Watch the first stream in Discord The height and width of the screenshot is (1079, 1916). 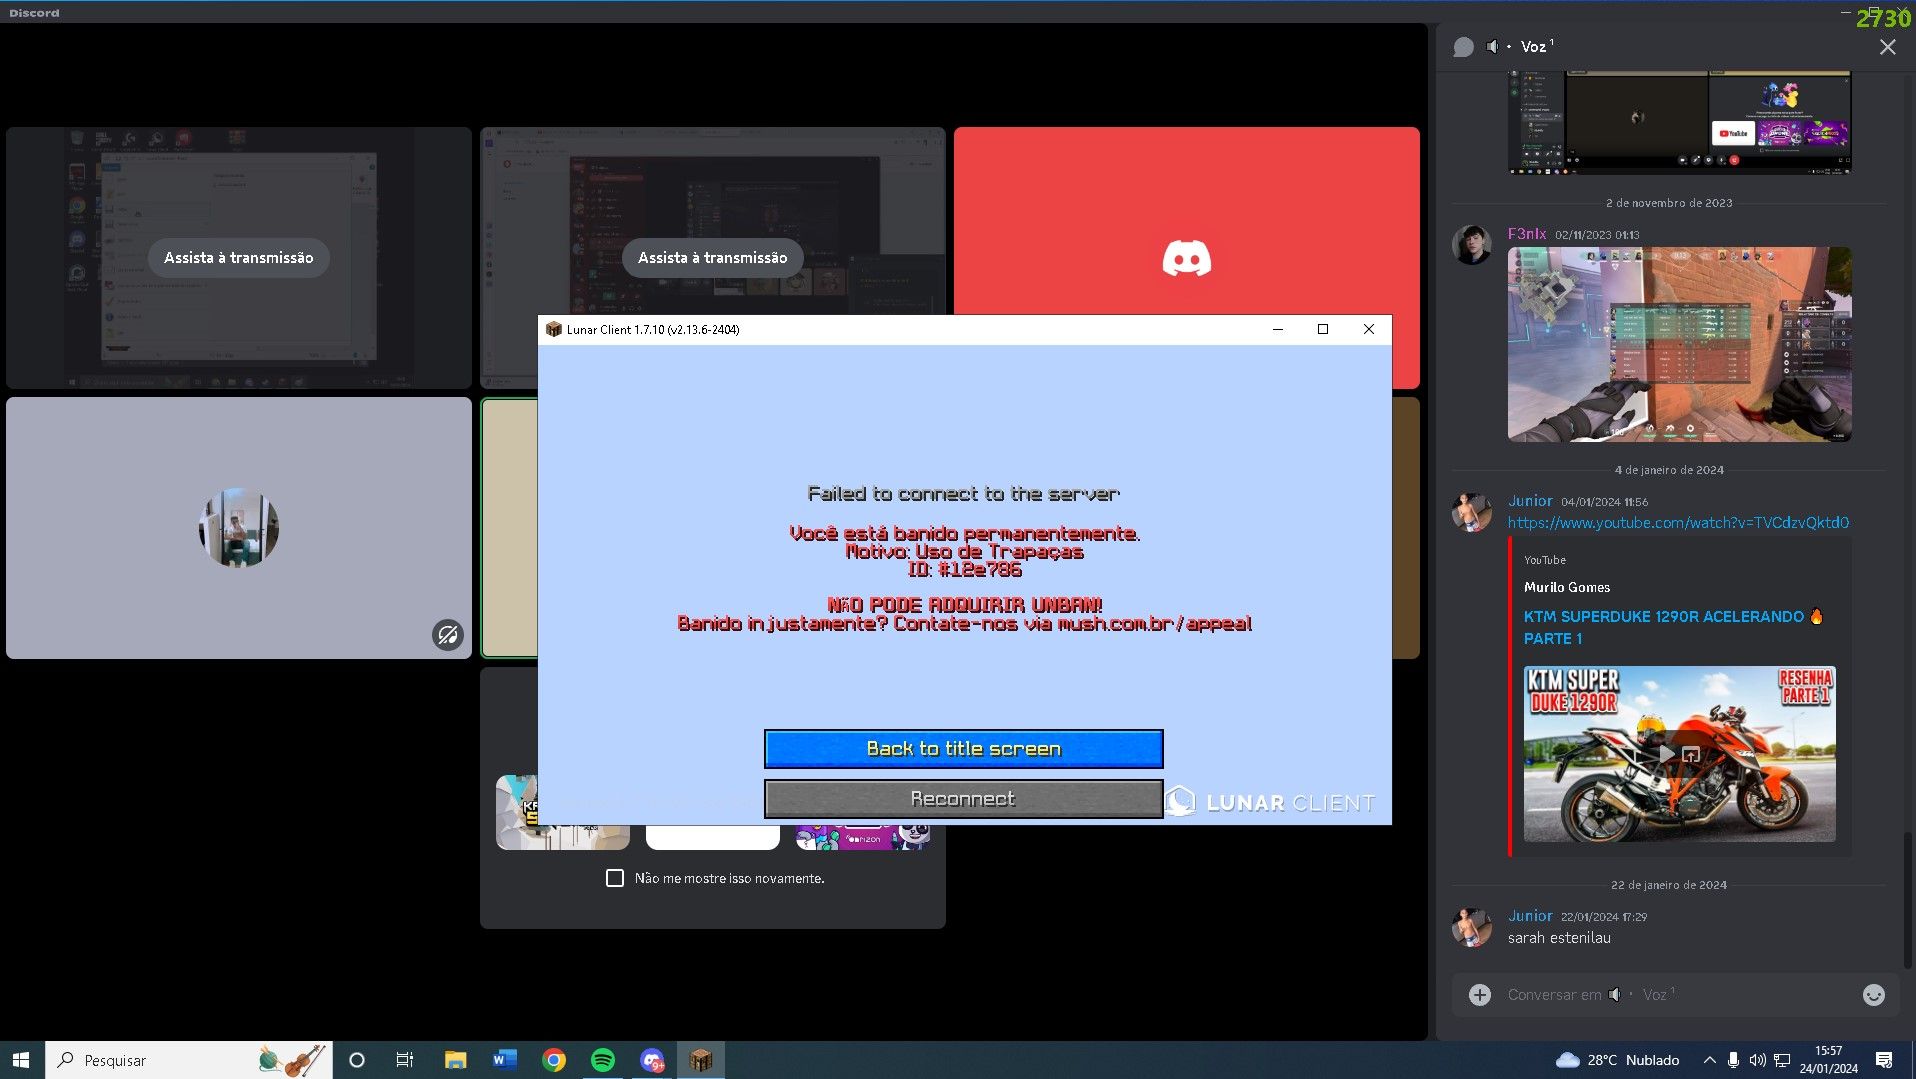[238, 257]
